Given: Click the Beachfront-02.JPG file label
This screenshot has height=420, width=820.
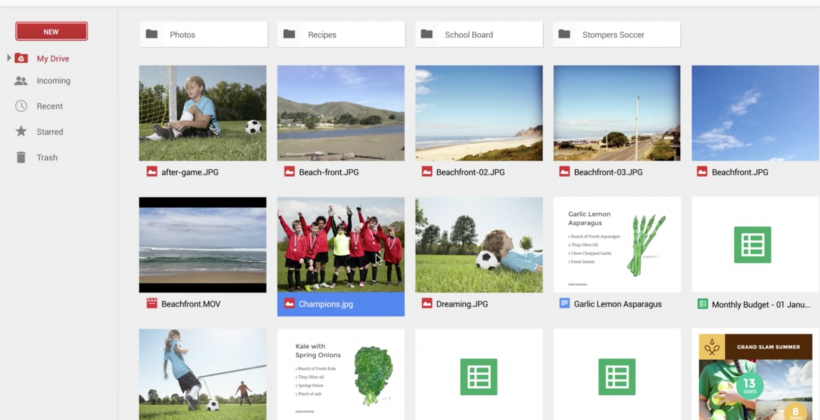Looking at the screenshot, I should click(470, 172).
